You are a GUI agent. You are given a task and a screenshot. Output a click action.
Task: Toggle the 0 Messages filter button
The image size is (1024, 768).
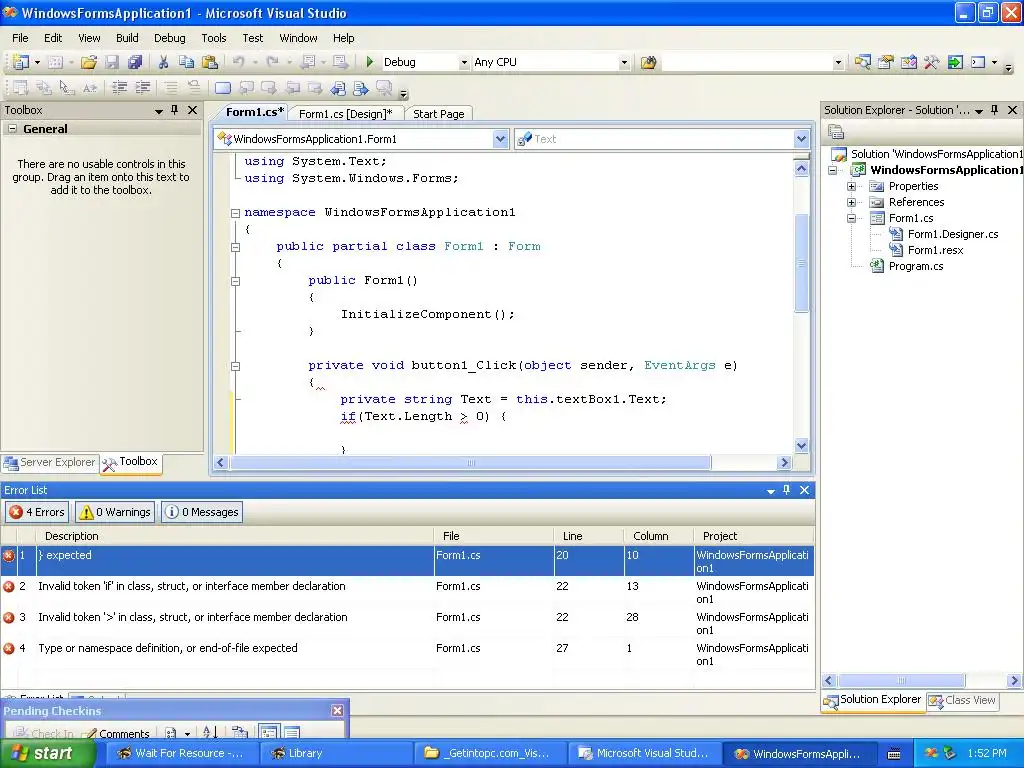[202, 512]
